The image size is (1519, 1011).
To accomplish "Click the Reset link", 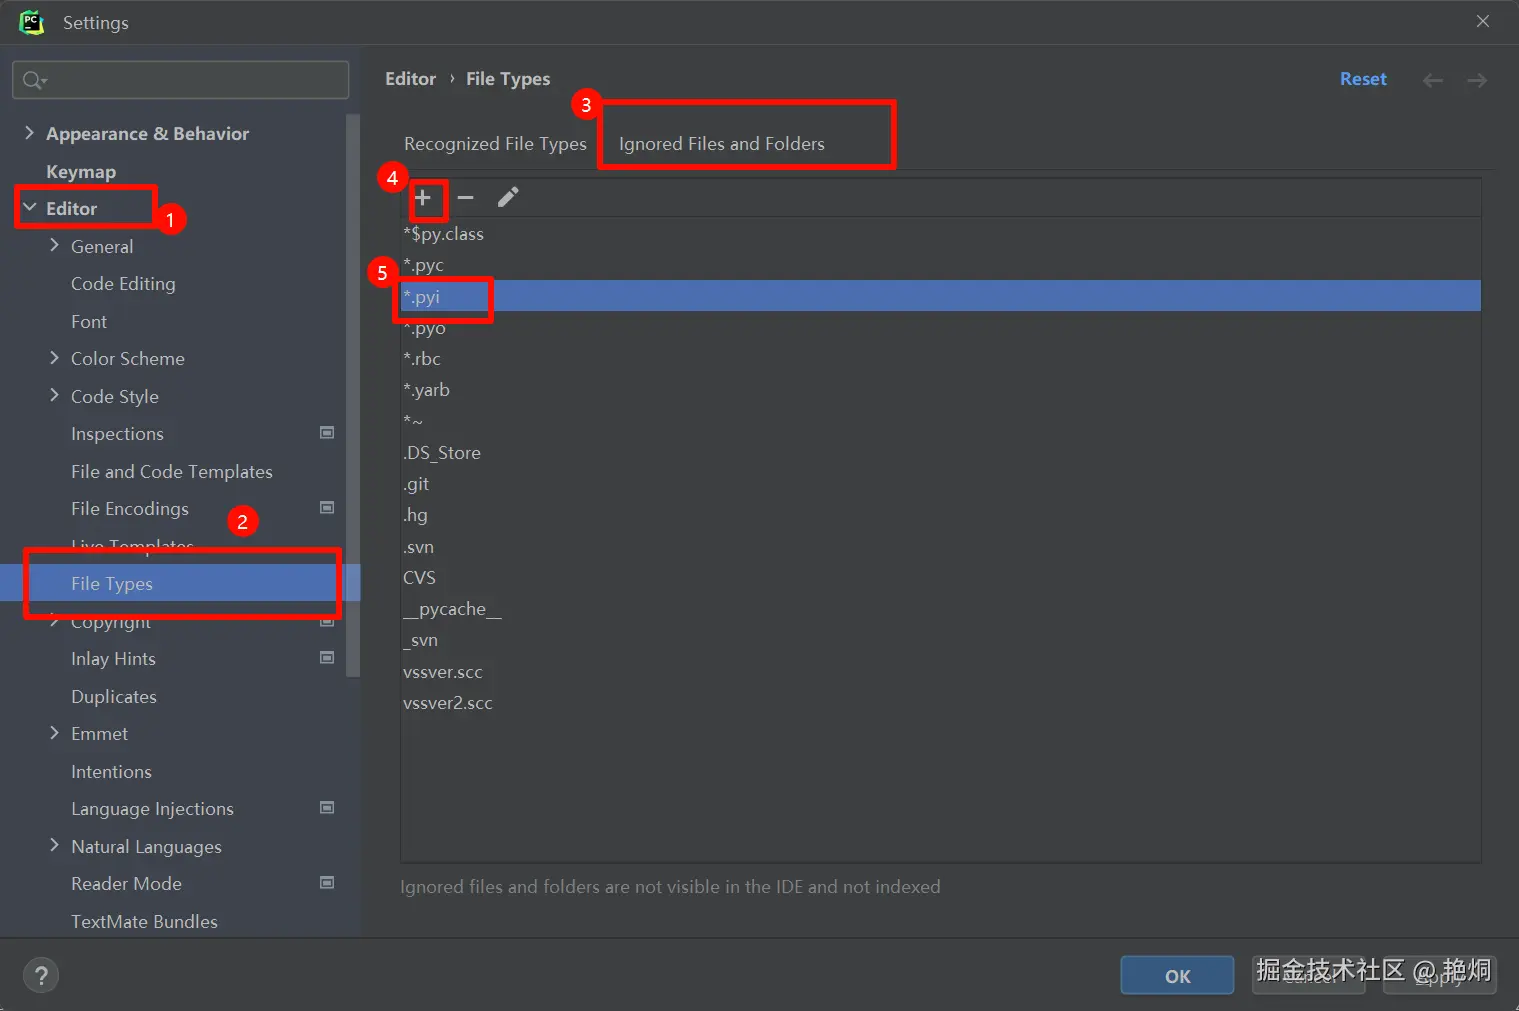I will tap(1363, 79).
